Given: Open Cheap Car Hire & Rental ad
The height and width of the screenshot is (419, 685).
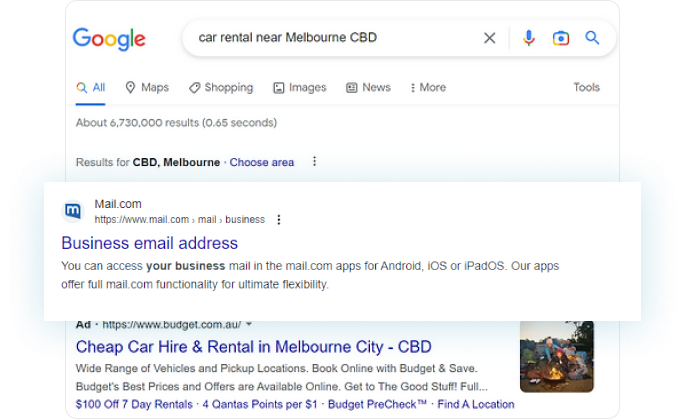Looking at the screenshot, I should point(253,347).
